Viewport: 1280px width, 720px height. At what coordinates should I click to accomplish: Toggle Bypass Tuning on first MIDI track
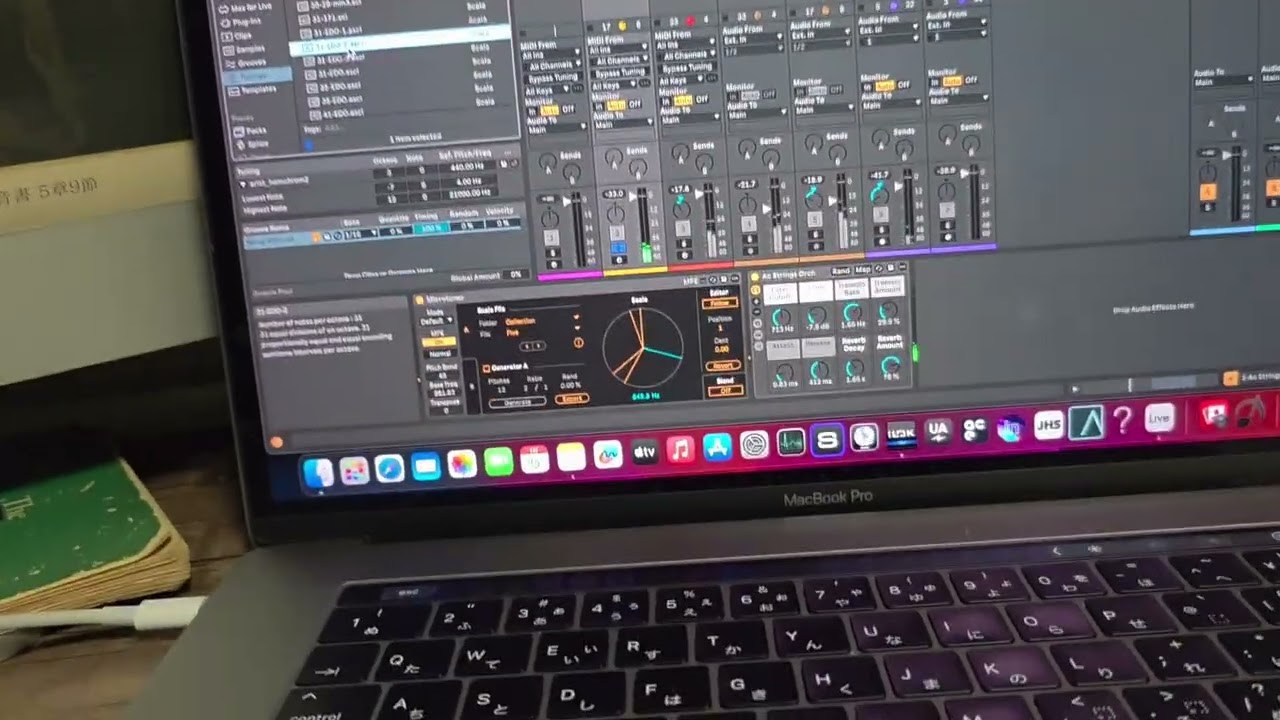(x=555, y=77)
